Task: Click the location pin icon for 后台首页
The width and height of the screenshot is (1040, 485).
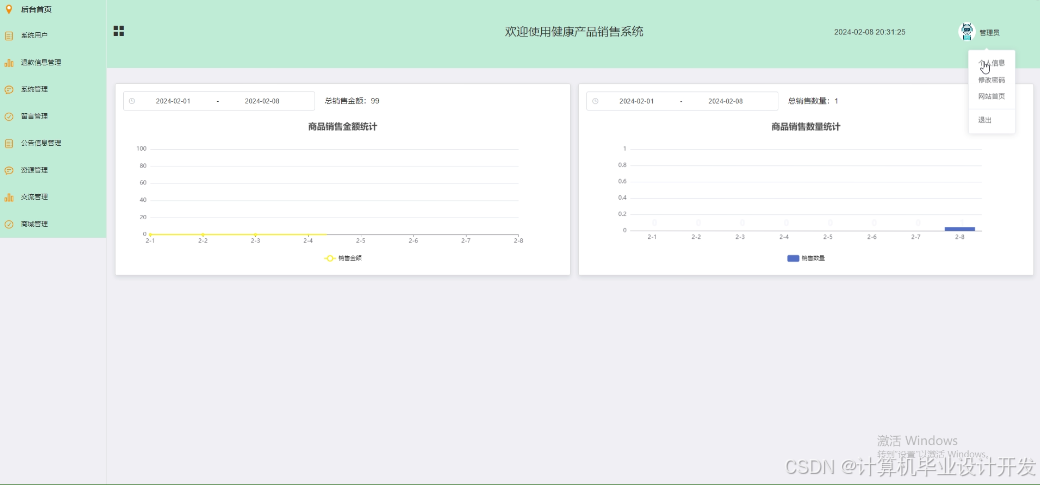Action: click(9, 9)
